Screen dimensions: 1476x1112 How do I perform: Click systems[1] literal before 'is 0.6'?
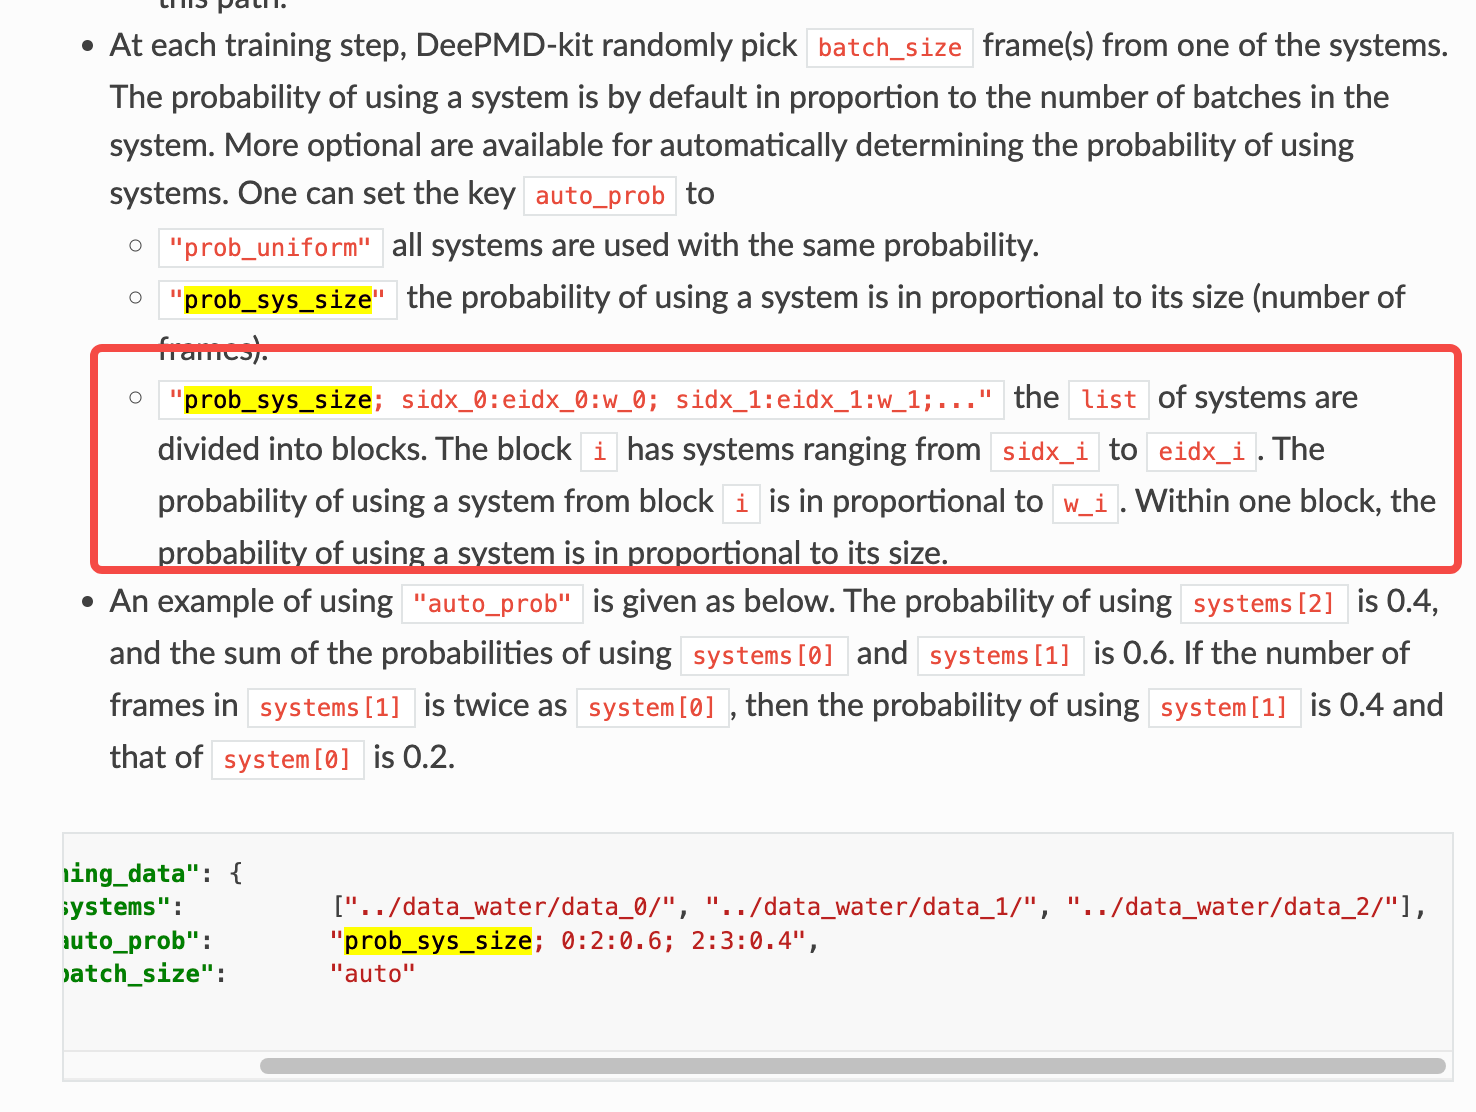coord(1000,655)
